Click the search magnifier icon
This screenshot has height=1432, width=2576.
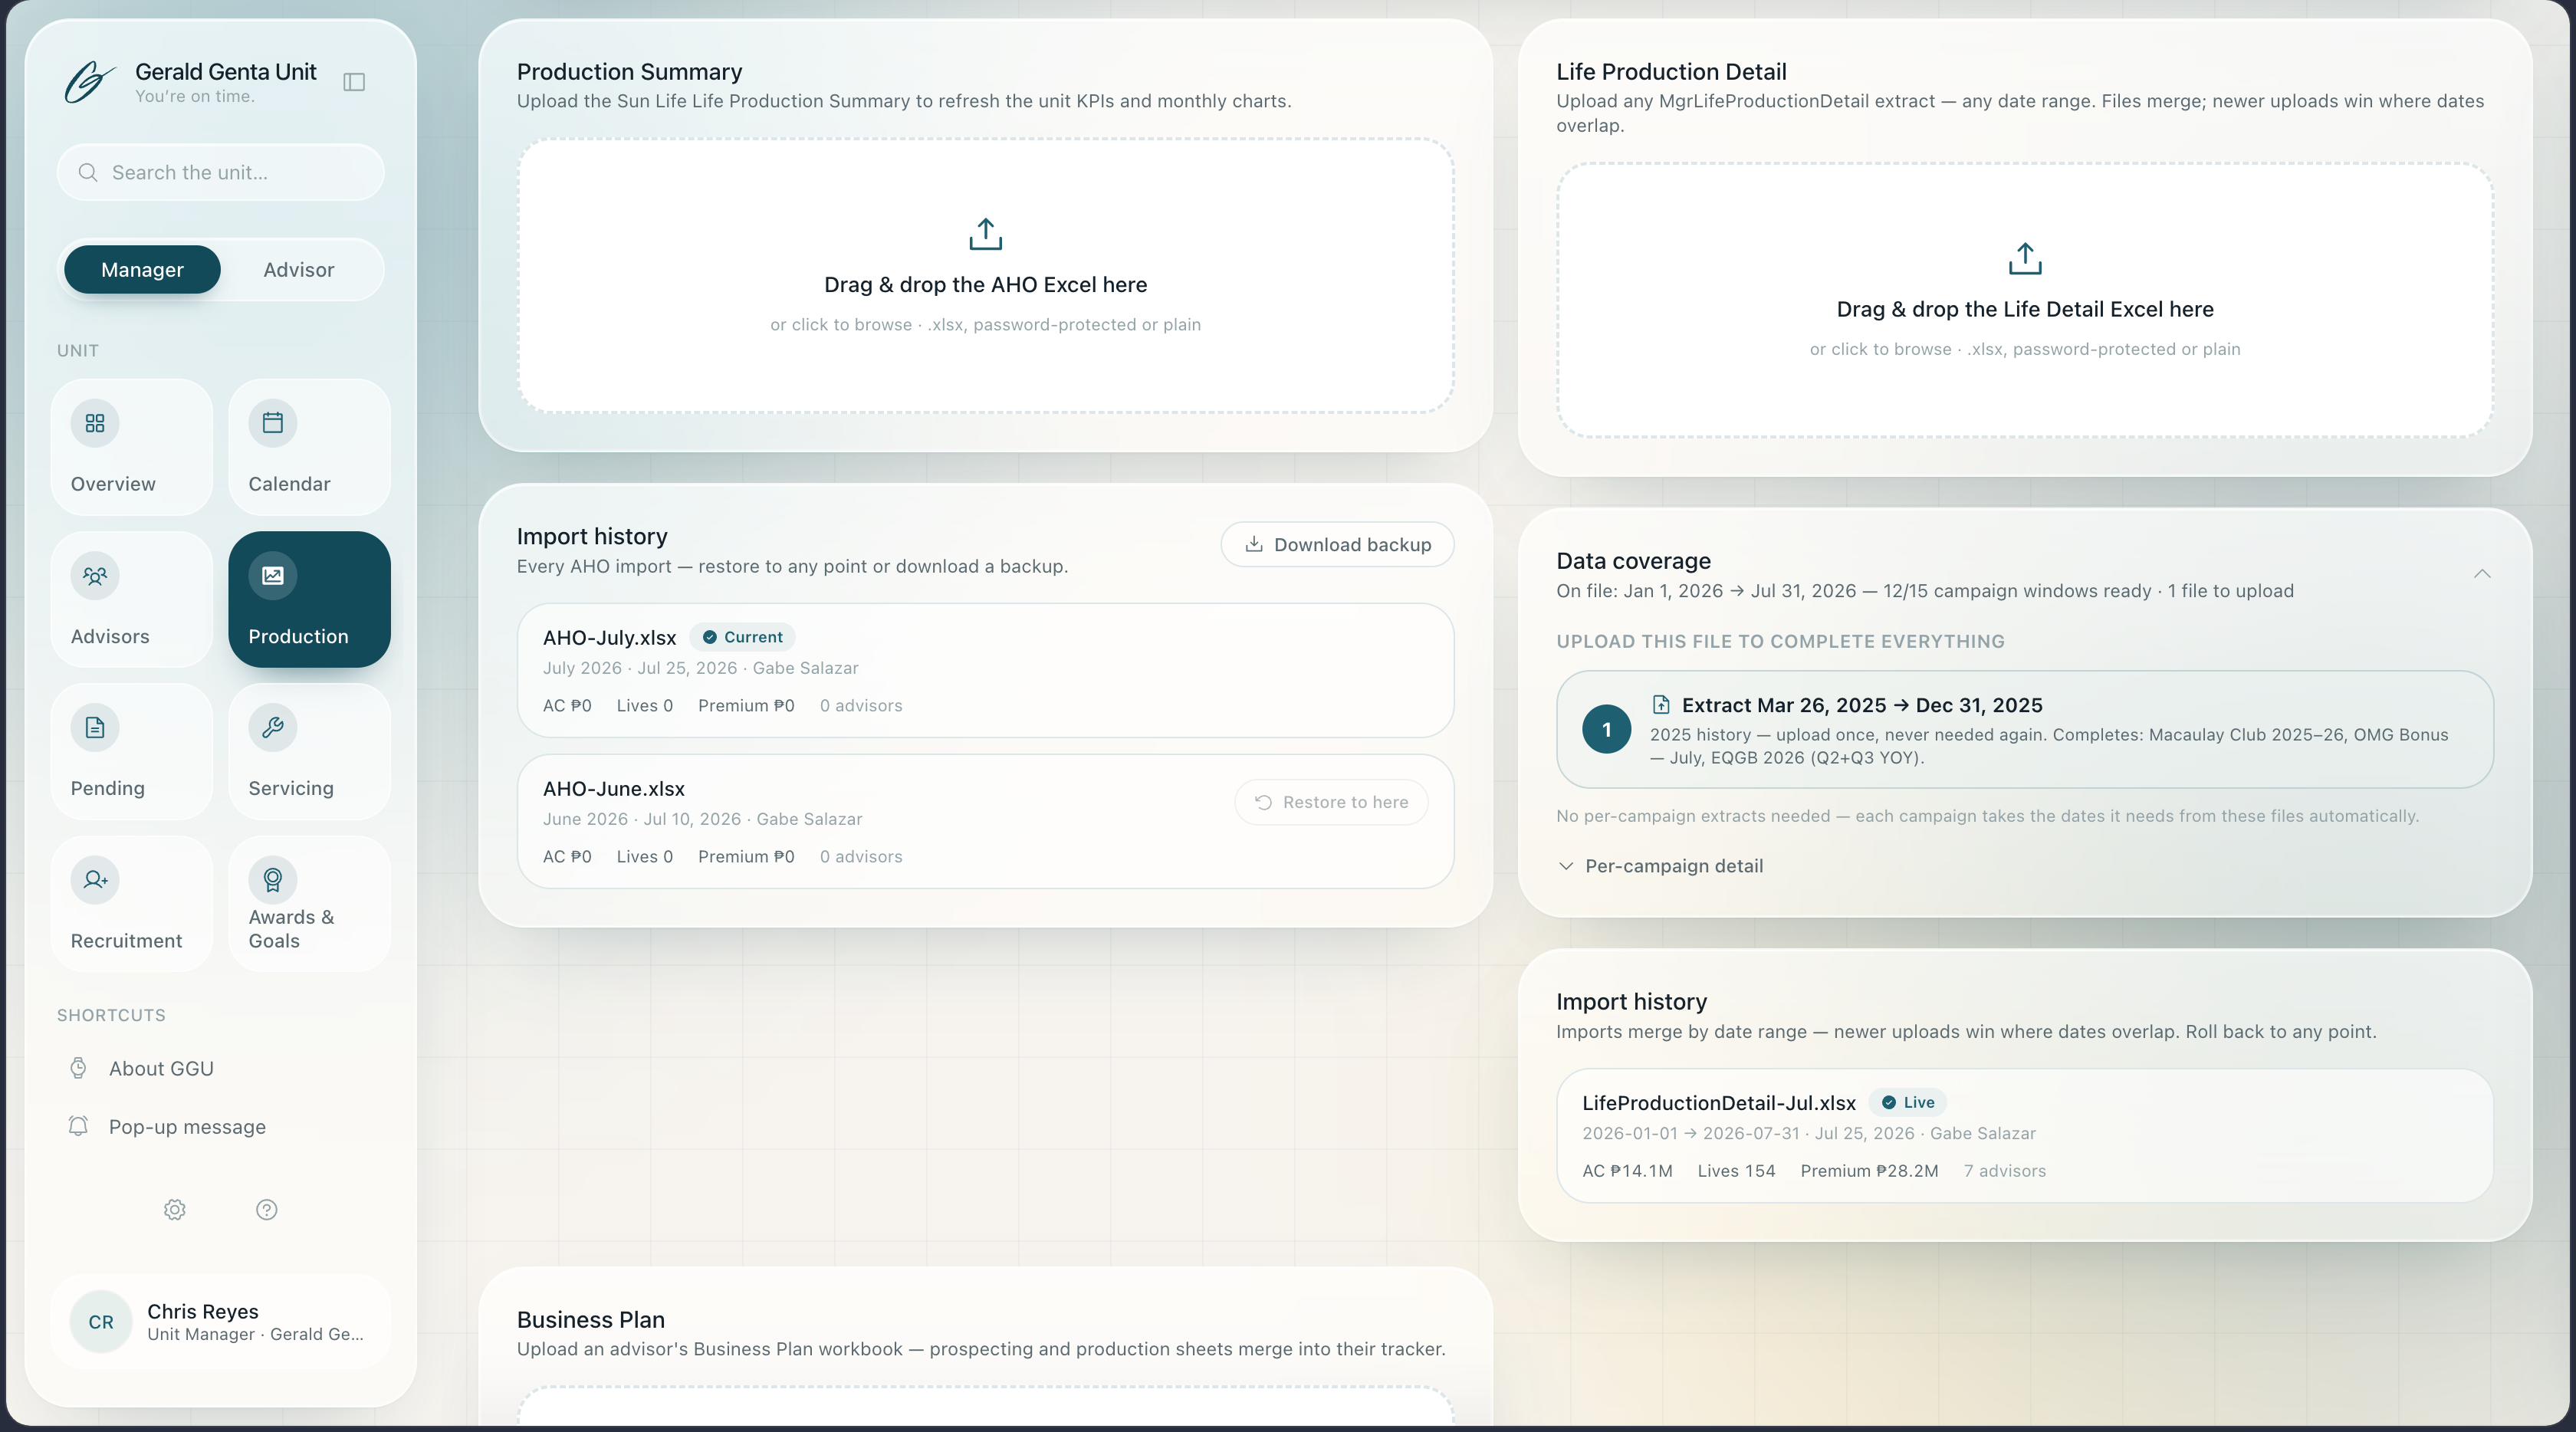(x=88, y=172)
